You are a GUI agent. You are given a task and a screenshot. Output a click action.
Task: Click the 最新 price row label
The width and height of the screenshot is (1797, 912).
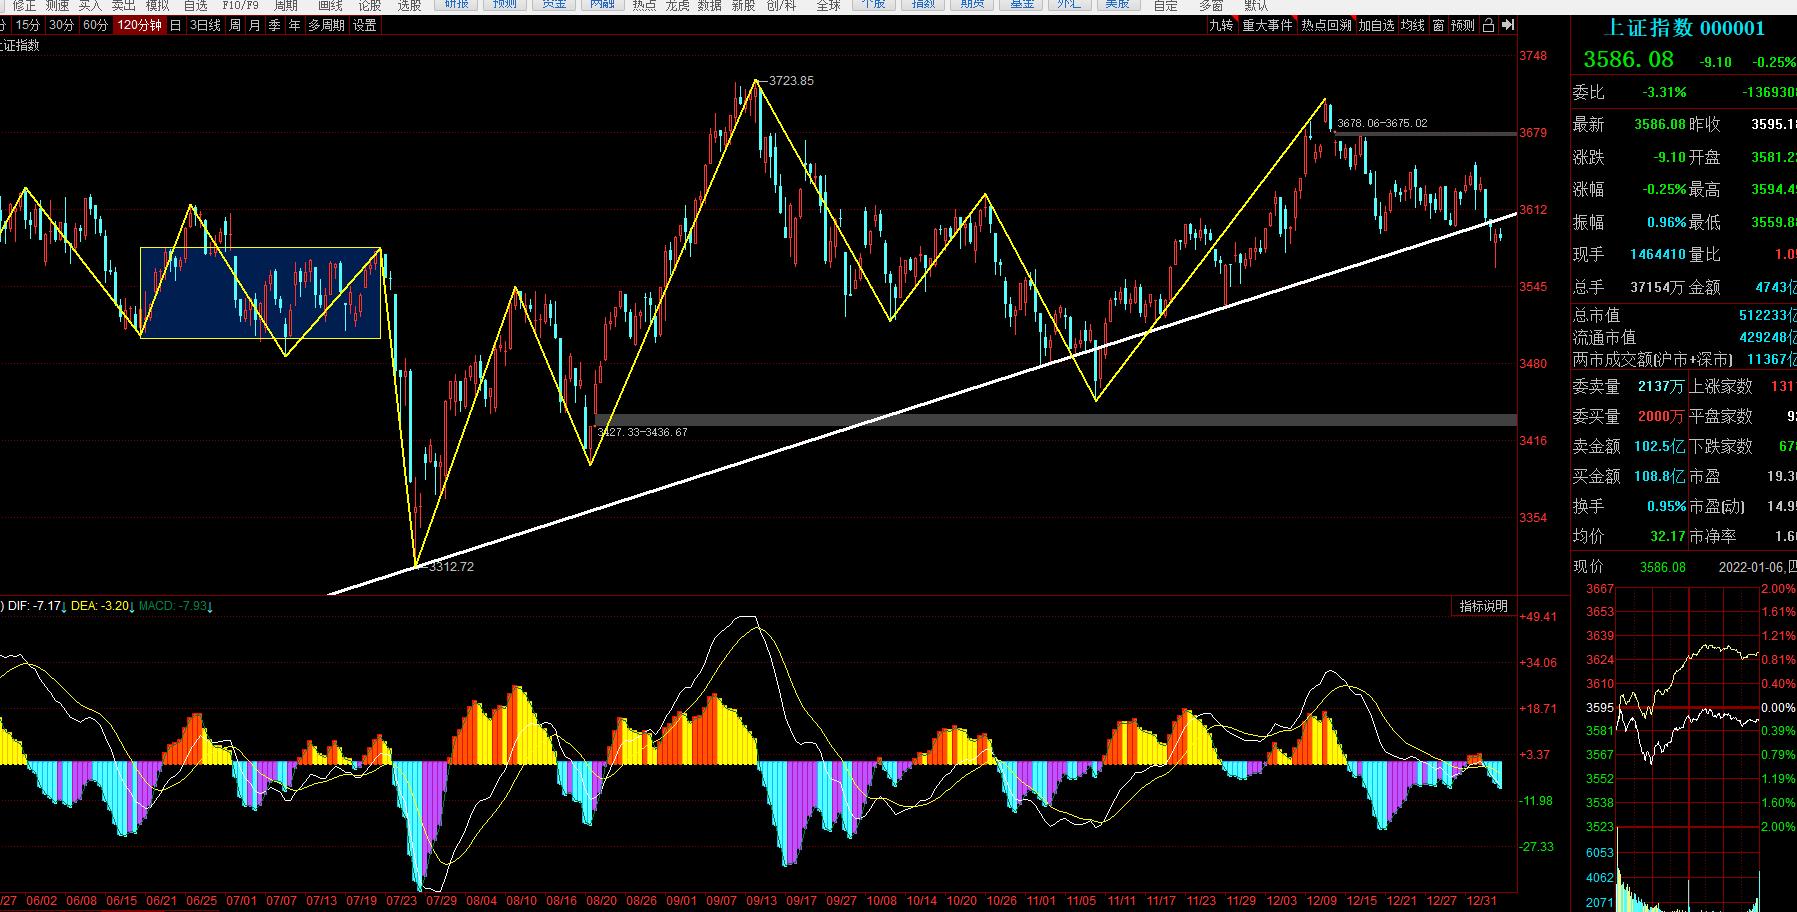(1588, 124)
